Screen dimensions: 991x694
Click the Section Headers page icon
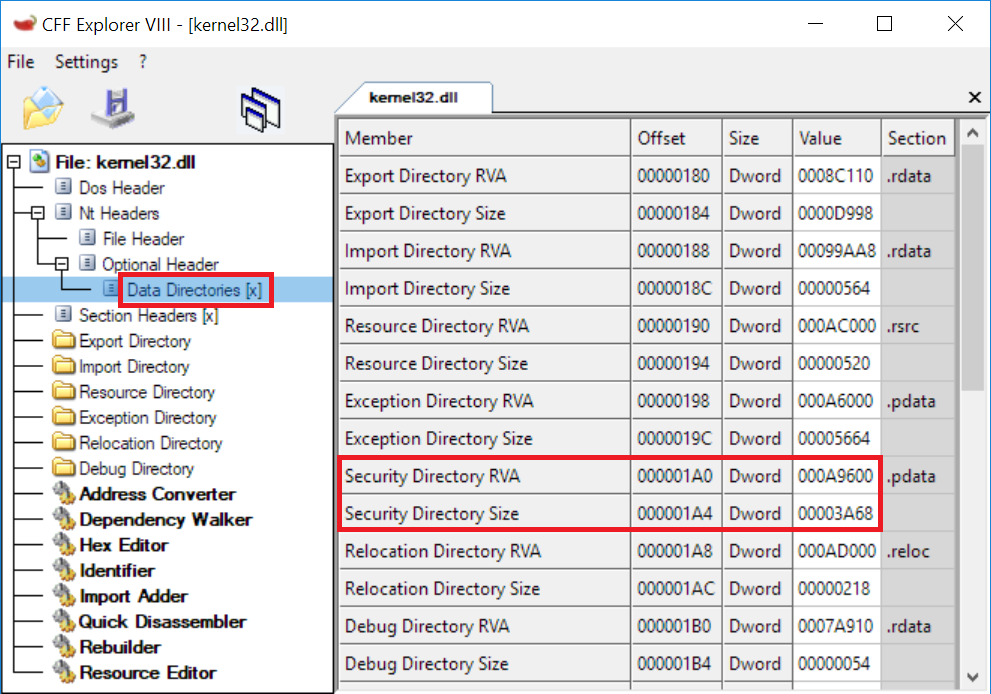tap(63, 314)
